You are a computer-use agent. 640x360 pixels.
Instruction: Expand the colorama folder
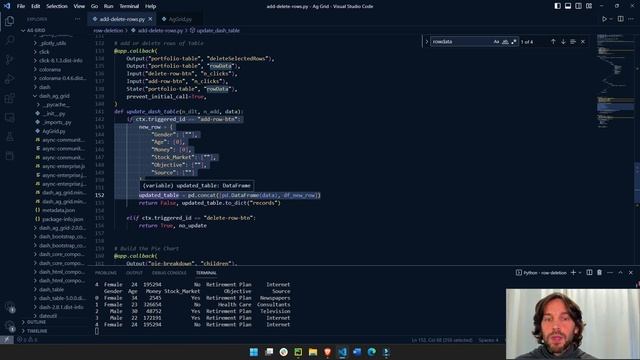(x=50, y=69)
